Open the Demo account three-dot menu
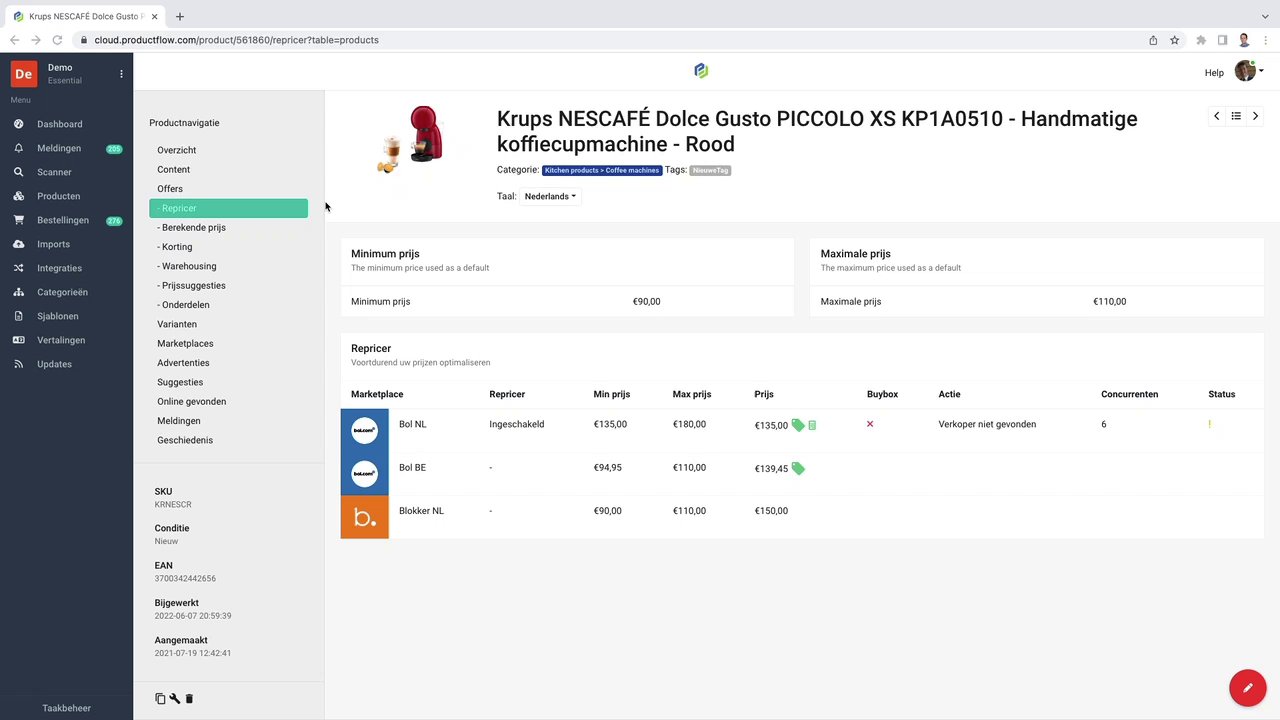This screenshot has width=1280, height=720. pos(121,74)
